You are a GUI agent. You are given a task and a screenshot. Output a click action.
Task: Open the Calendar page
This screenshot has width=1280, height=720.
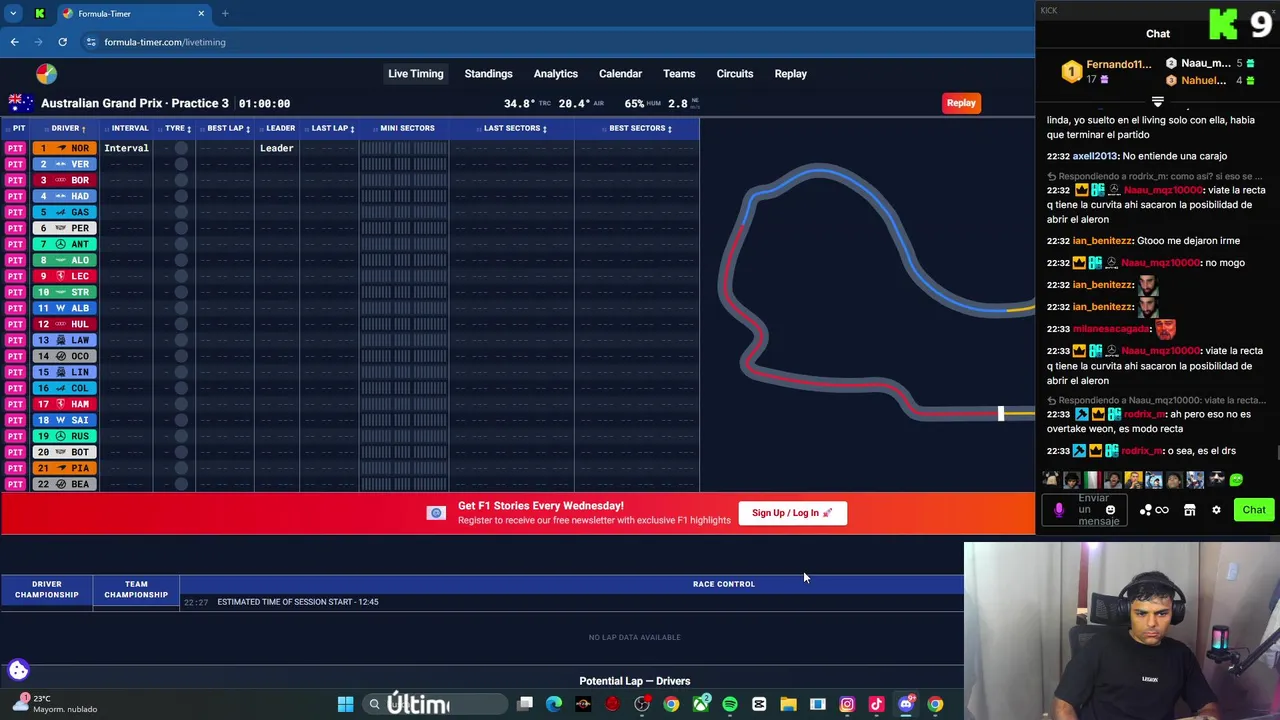pos(620,74)
